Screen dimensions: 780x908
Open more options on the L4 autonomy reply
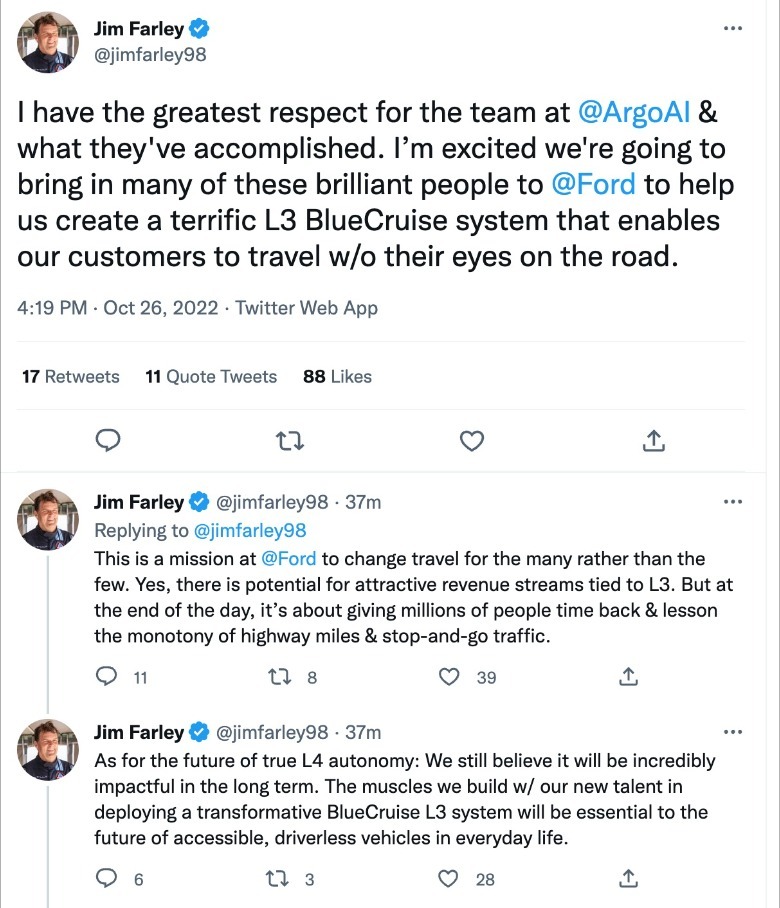[x=732, y=731]
